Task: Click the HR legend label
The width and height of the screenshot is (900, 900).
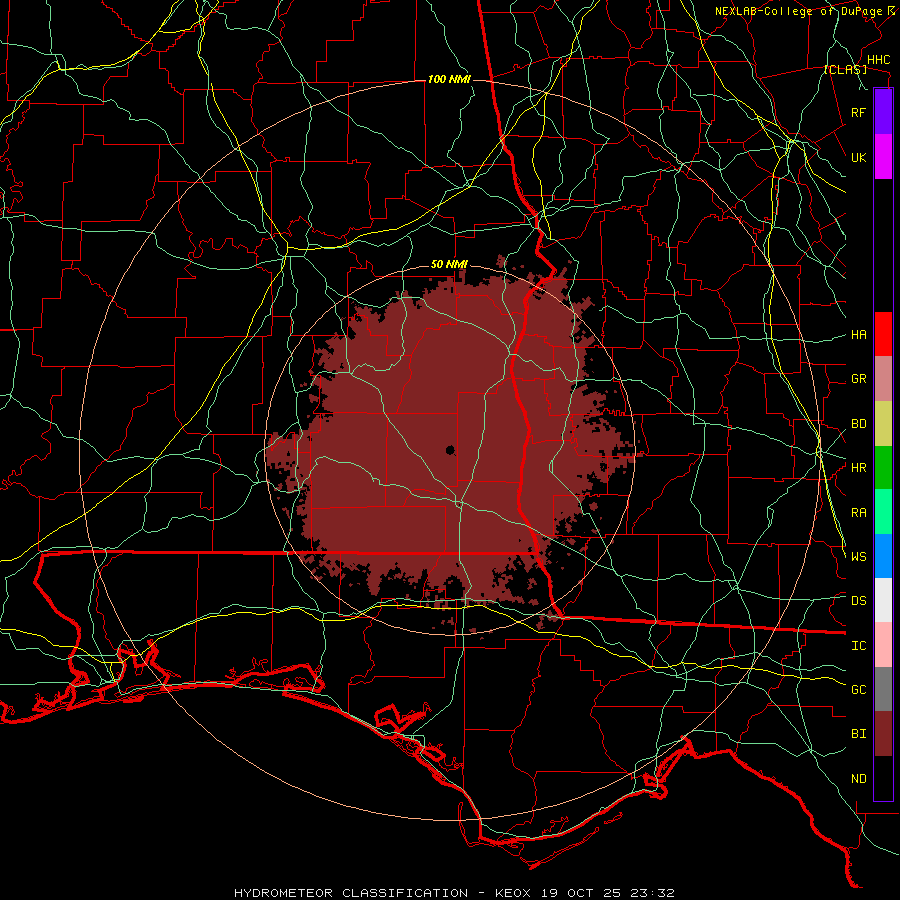Action: 858,468
